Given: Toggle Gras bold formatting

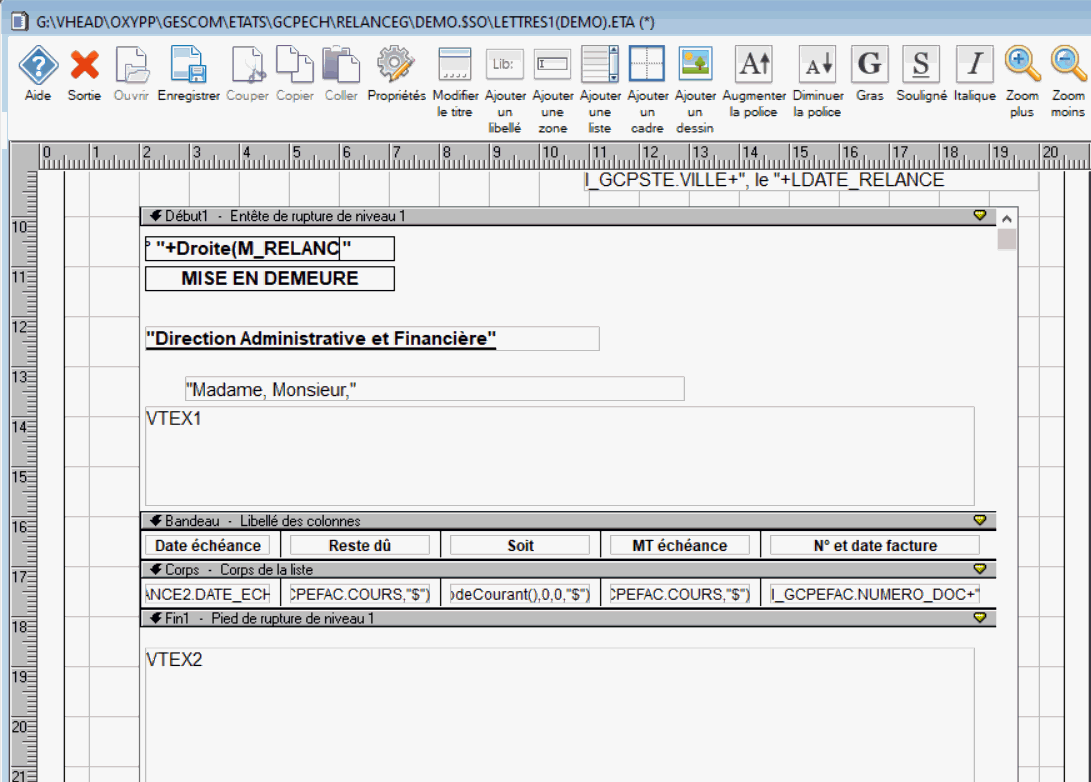Looking at the screenshot, I should click(870, 66).
